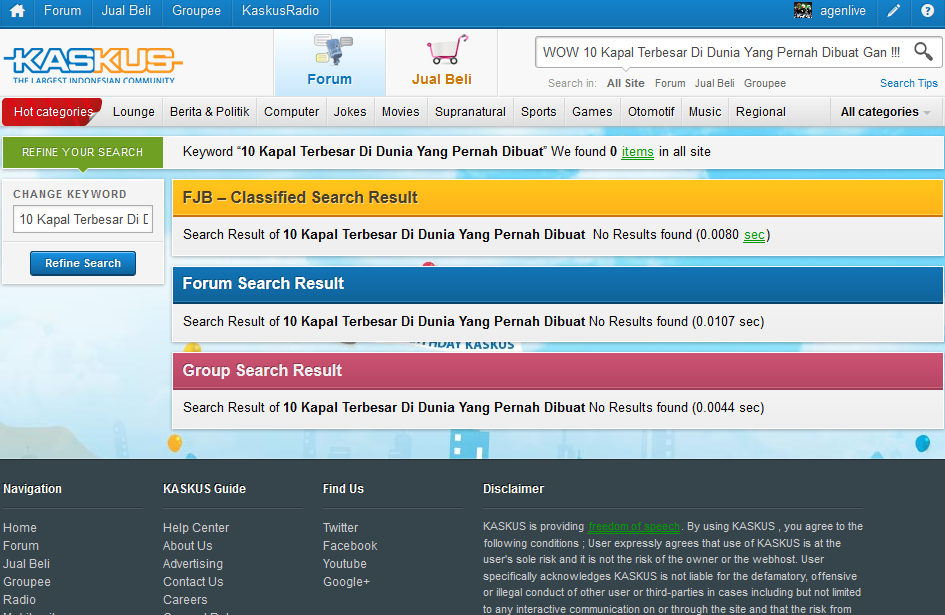Image resolution: width=945 pixels, height=615 pixels.
Task: Click the Change Keyword input field
Action: click(x=83, y=219)
